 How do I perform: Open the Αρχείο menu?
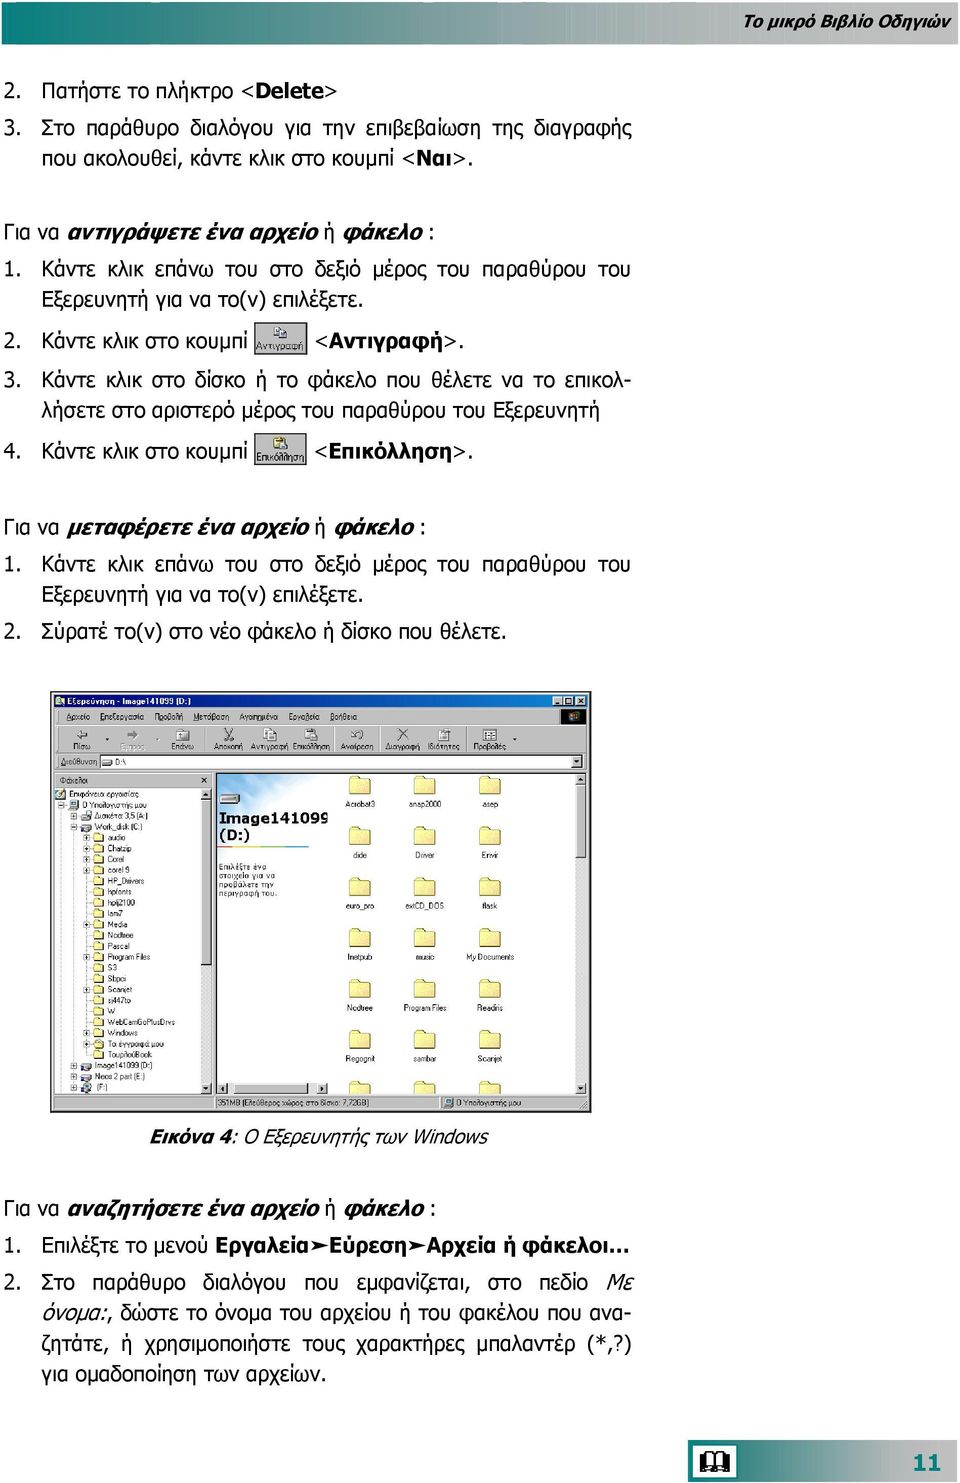(78, 717)
